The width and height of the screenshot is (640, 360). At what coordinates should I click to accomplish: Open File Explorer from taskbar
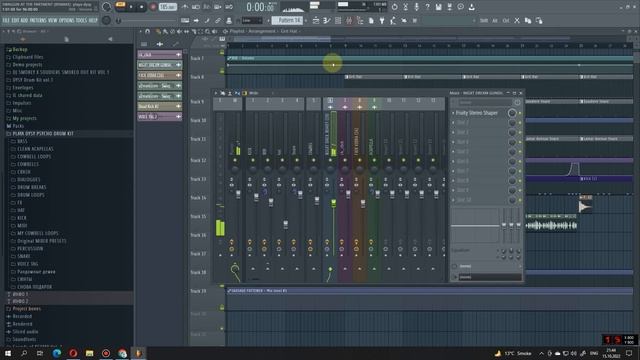pos(89,353)
